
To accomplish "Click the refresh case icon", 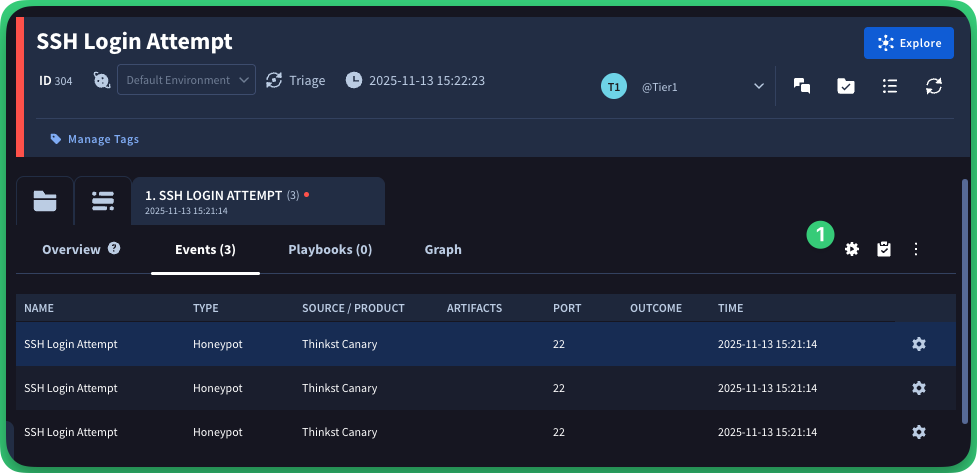I will point(934,86).
